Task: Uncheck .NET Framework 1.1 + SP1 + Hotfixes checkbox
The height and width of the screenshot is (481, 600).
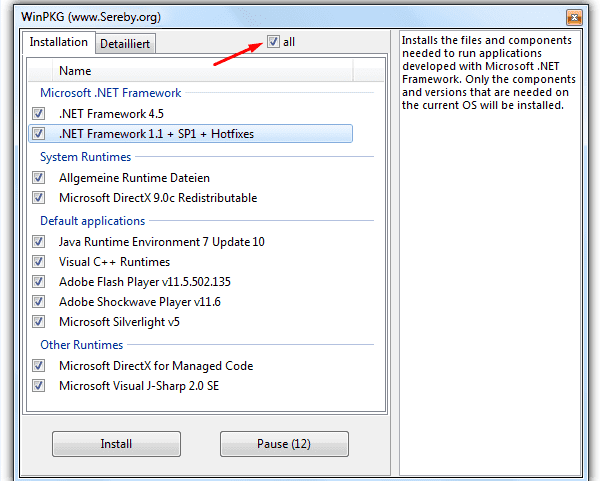Action: coord(38,134)
